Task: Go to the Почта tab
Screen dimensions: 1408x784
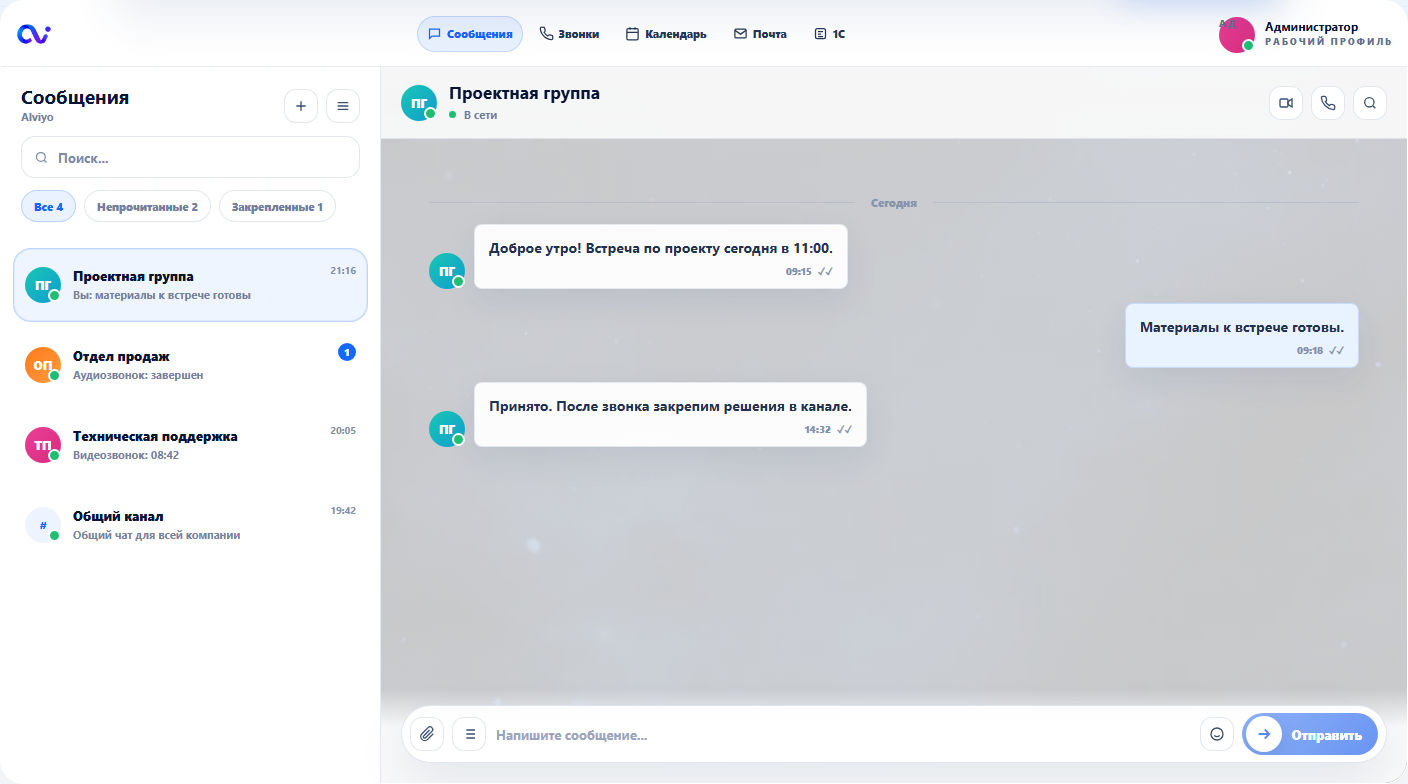Action: [x=760, y=34]
